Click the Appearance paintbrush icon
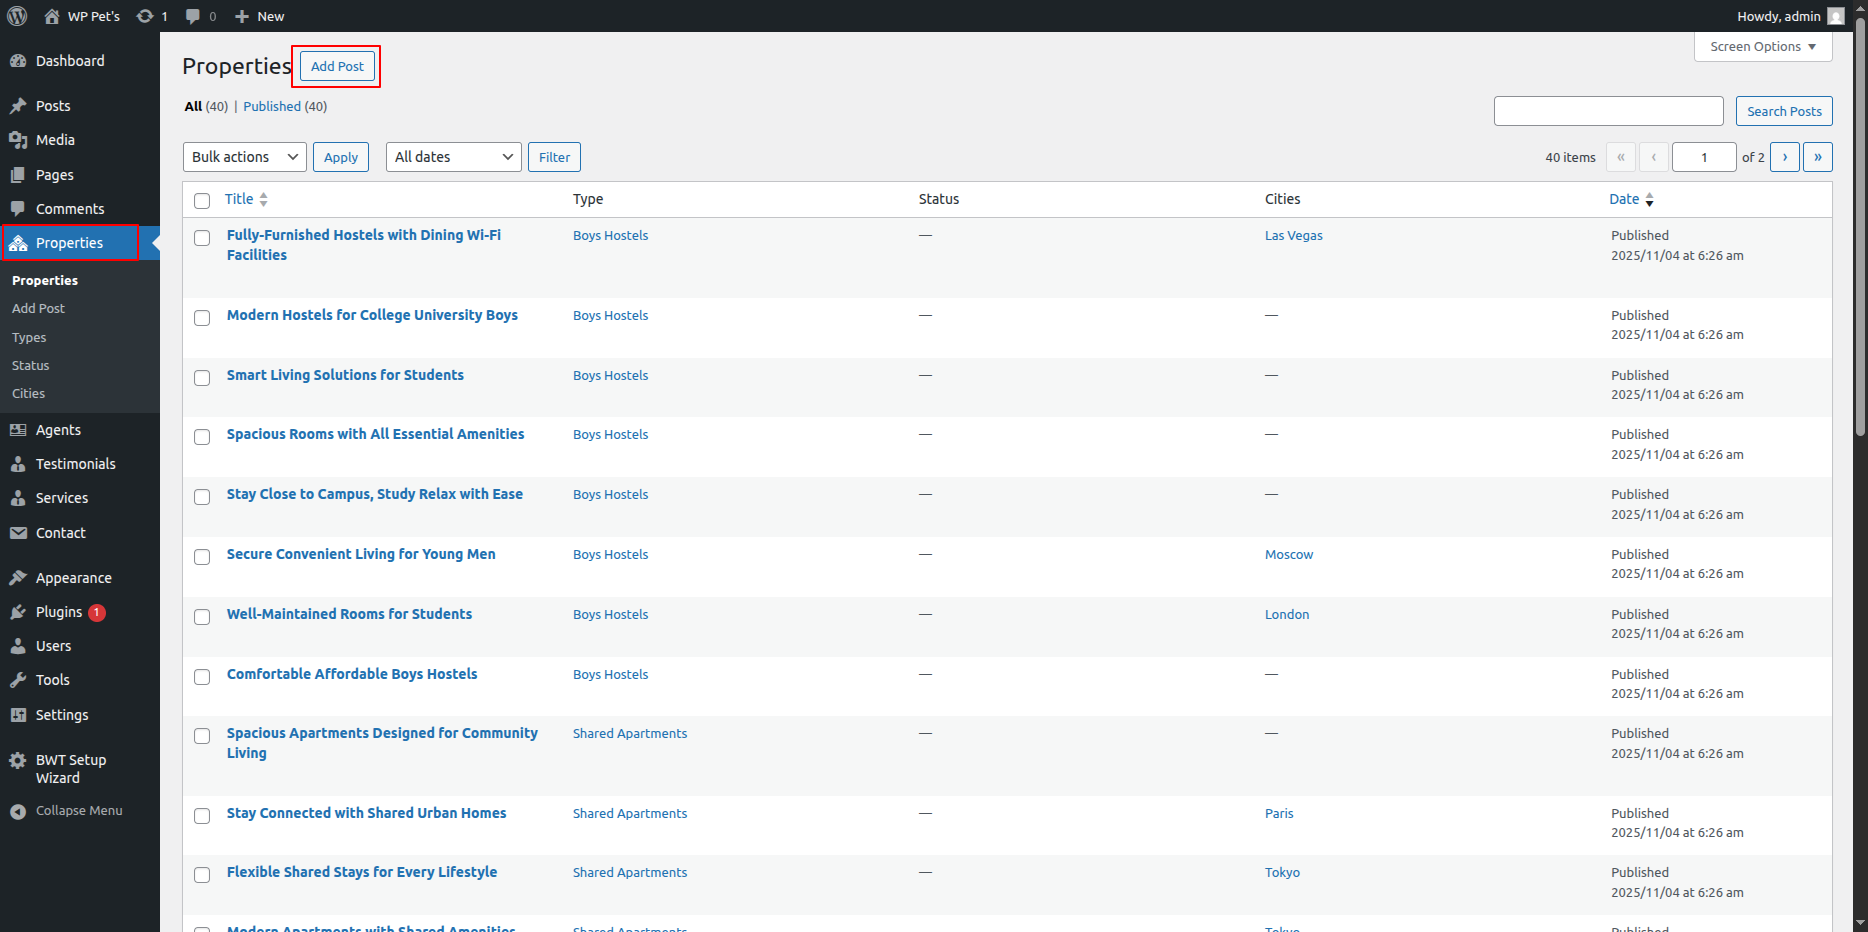This screenshot has height=932, width=1868. pos(18,578)
